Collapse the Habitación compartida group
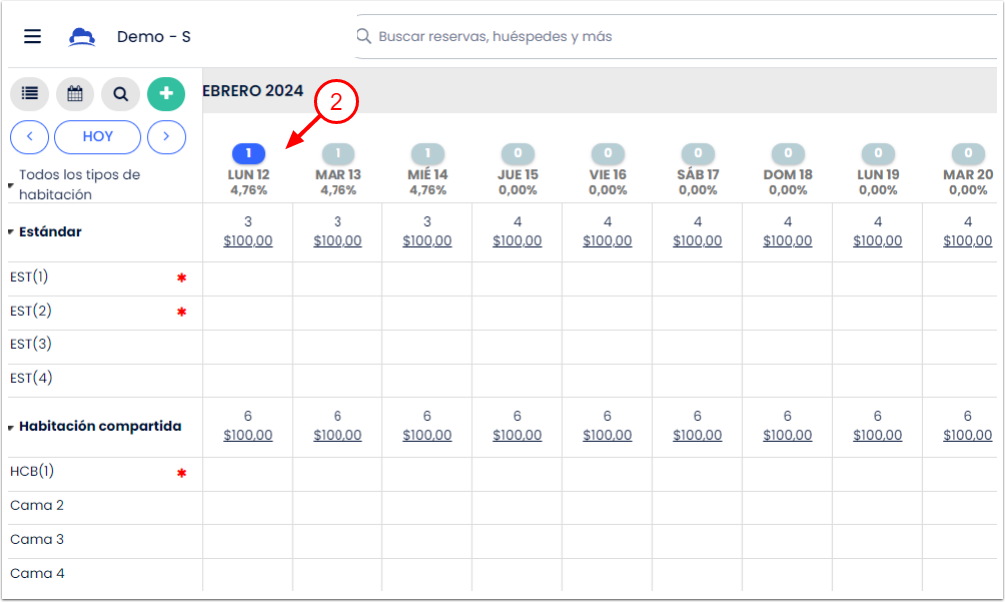 [x=11, y=425]
